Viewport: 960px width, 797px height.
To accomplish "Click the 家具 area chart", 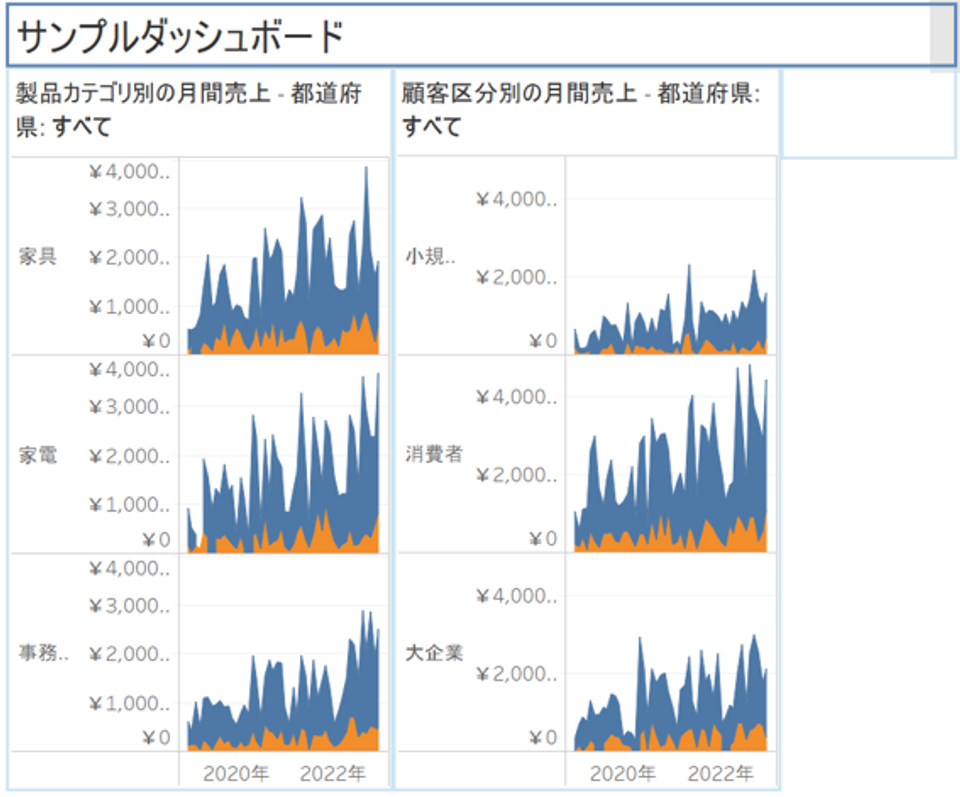I will pos(283,256).
